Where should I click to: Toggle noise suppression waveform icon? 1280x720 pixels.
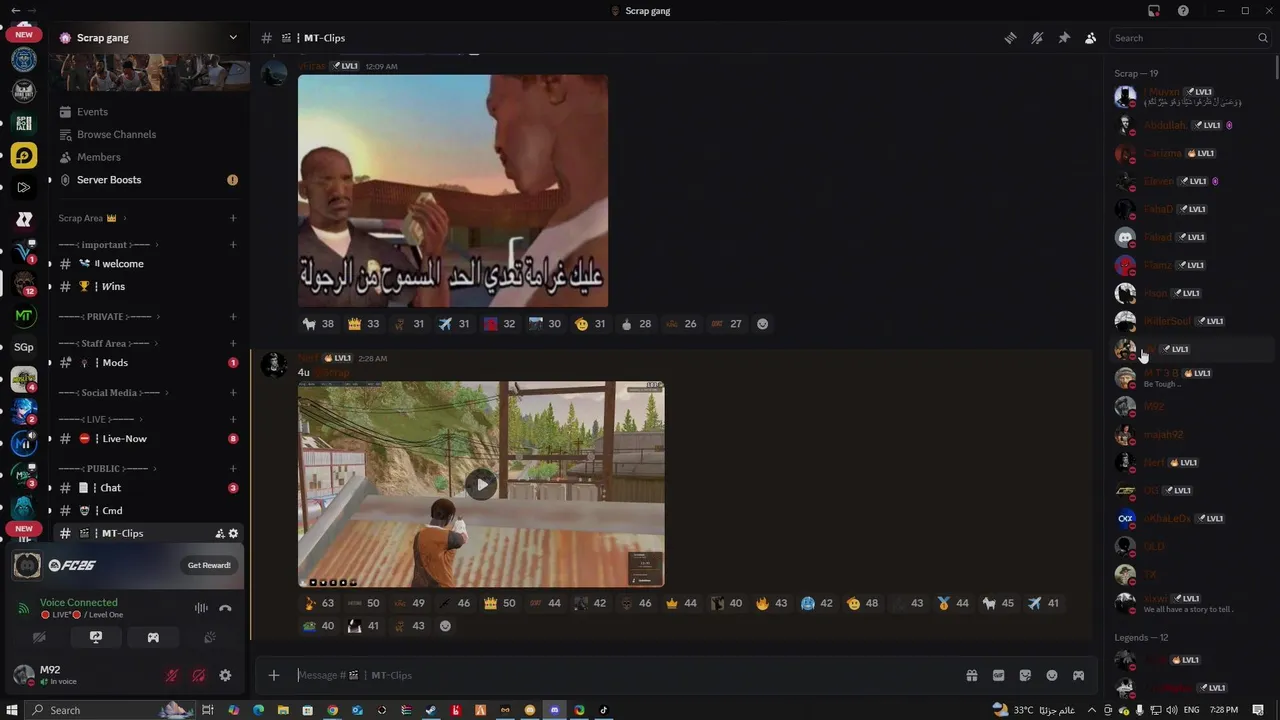[x=201, y=608]
